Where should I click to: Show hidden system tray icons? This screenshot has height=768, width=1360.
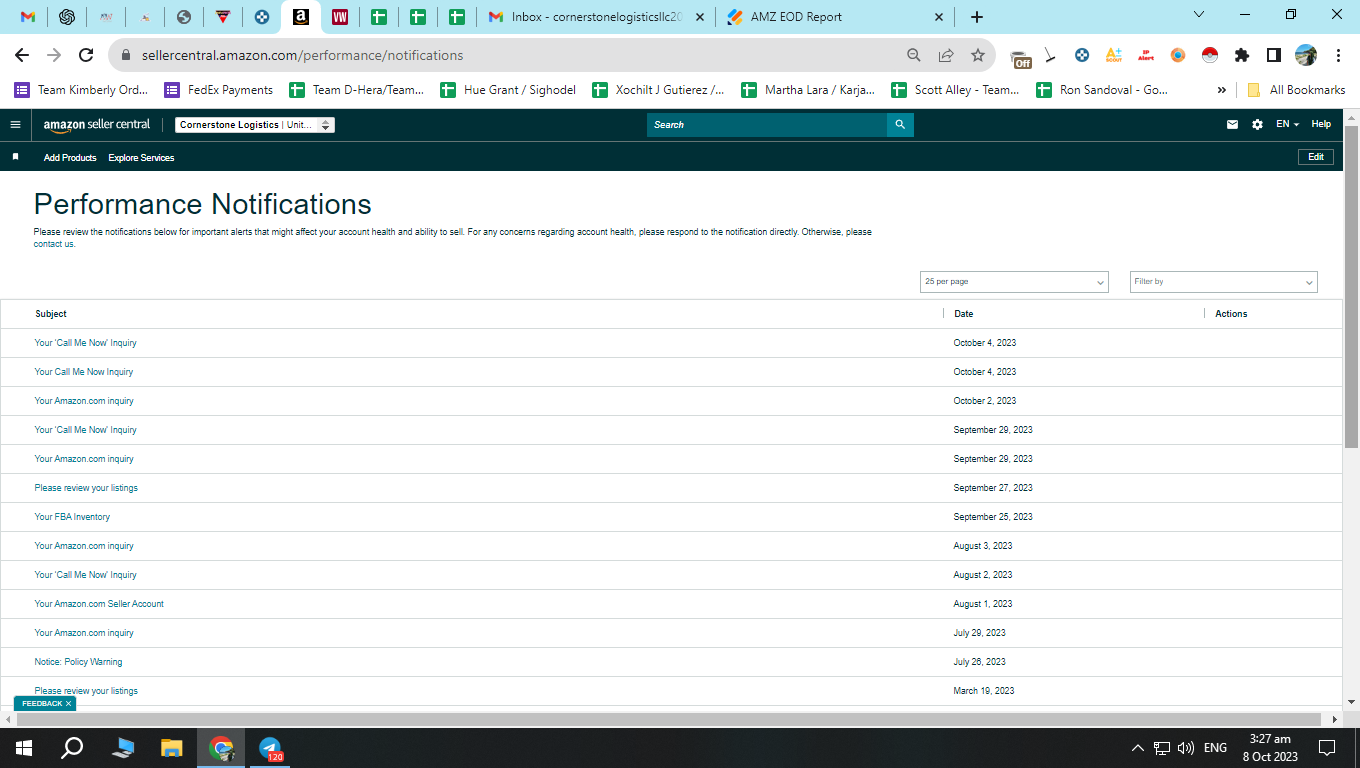[x=1137, y=748]
